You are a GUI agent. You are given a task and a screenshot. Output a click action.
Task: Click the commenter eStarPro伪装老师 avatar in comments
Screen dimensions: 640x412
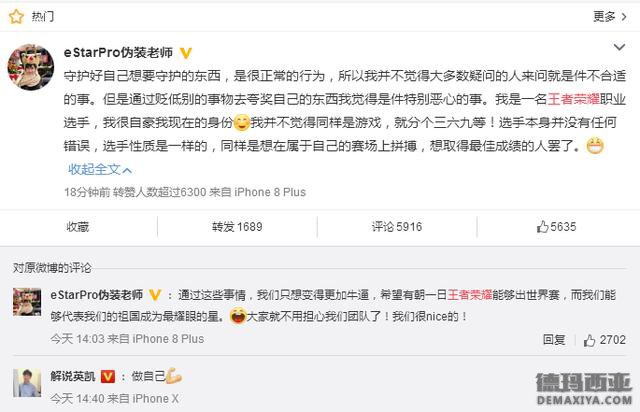point(27,302)
